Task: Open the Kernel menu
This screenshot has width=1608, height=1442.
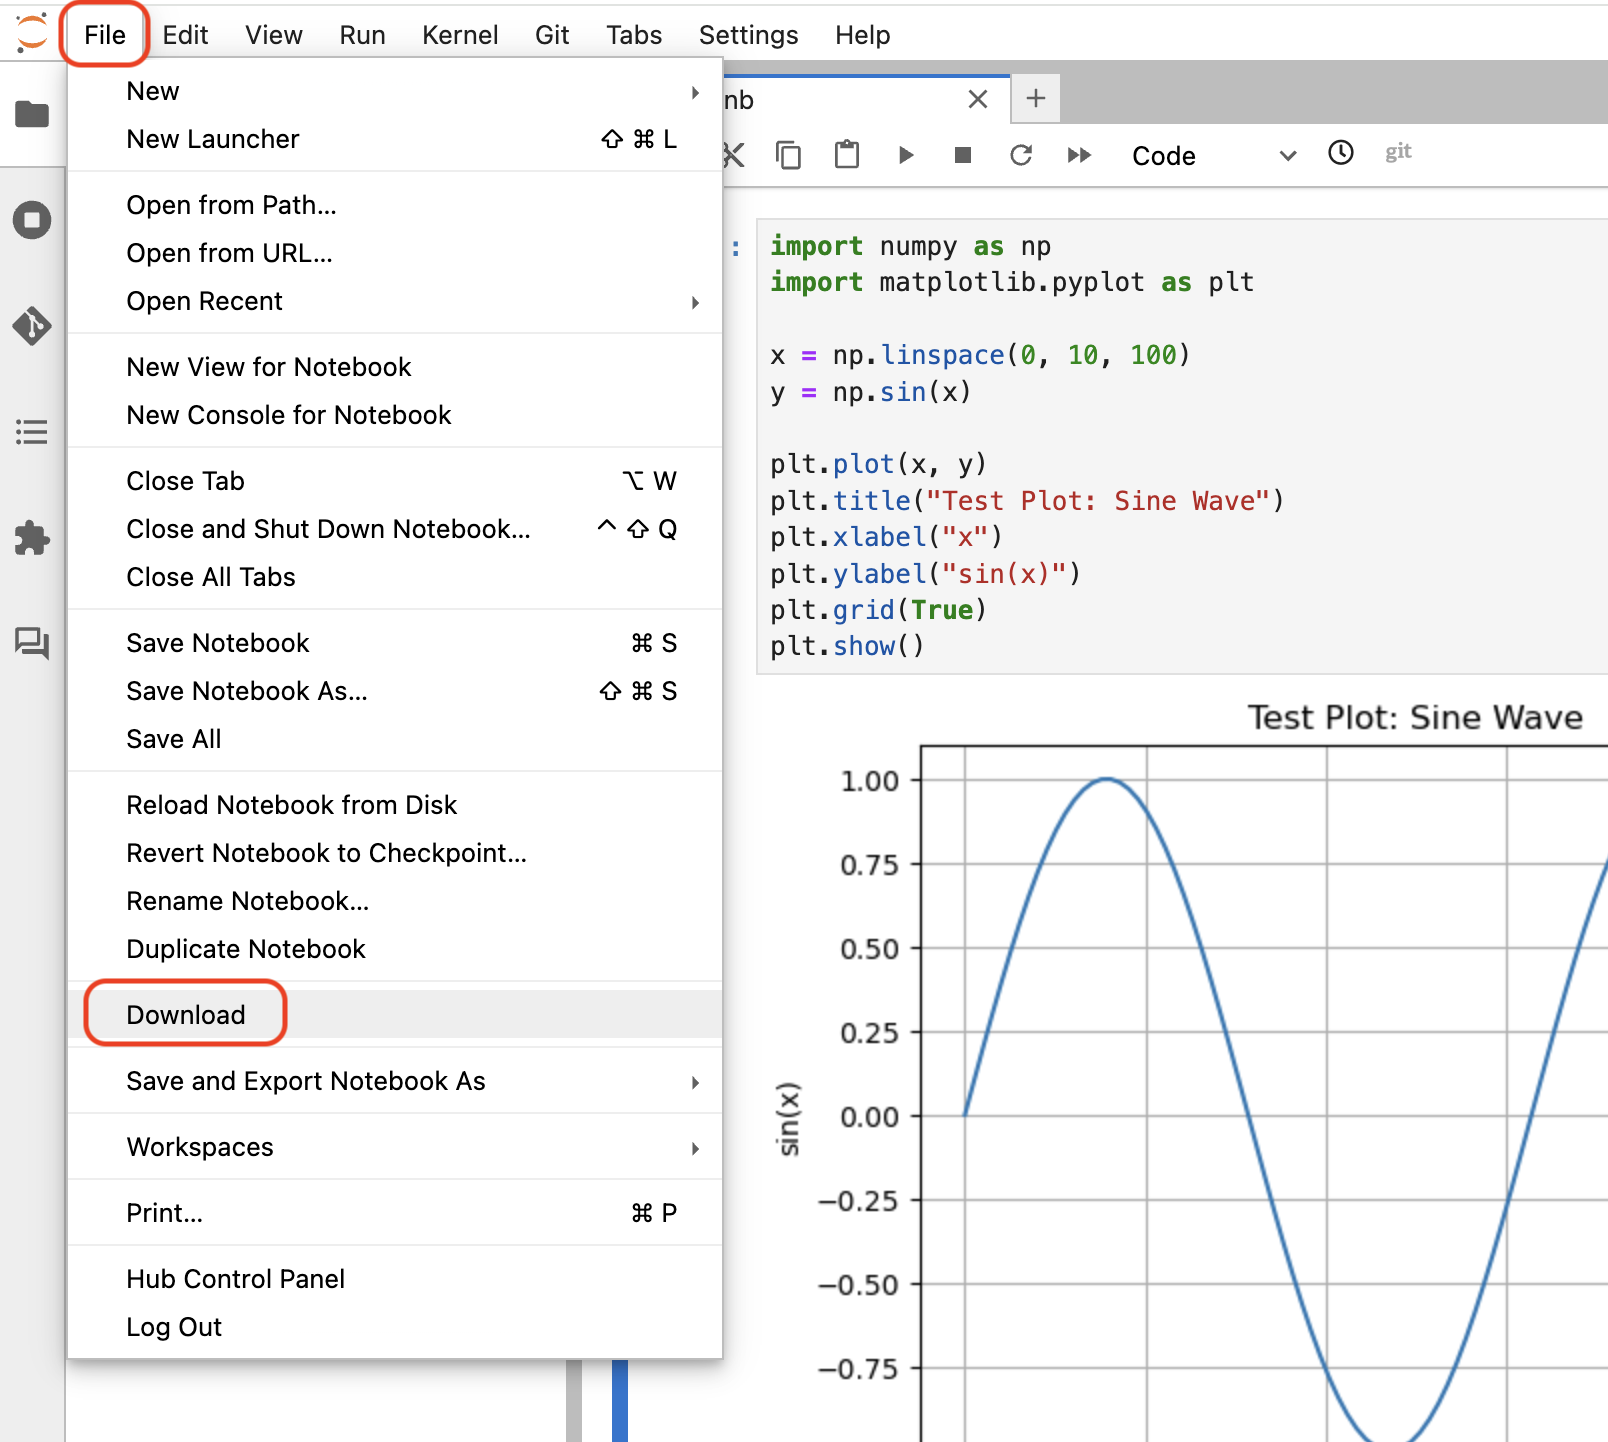Action: (x=460, y=35)
